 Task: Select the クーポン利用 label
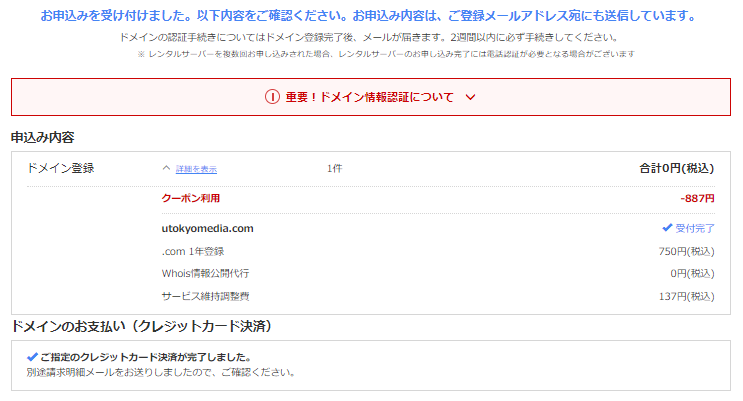[x=190, y=198]
